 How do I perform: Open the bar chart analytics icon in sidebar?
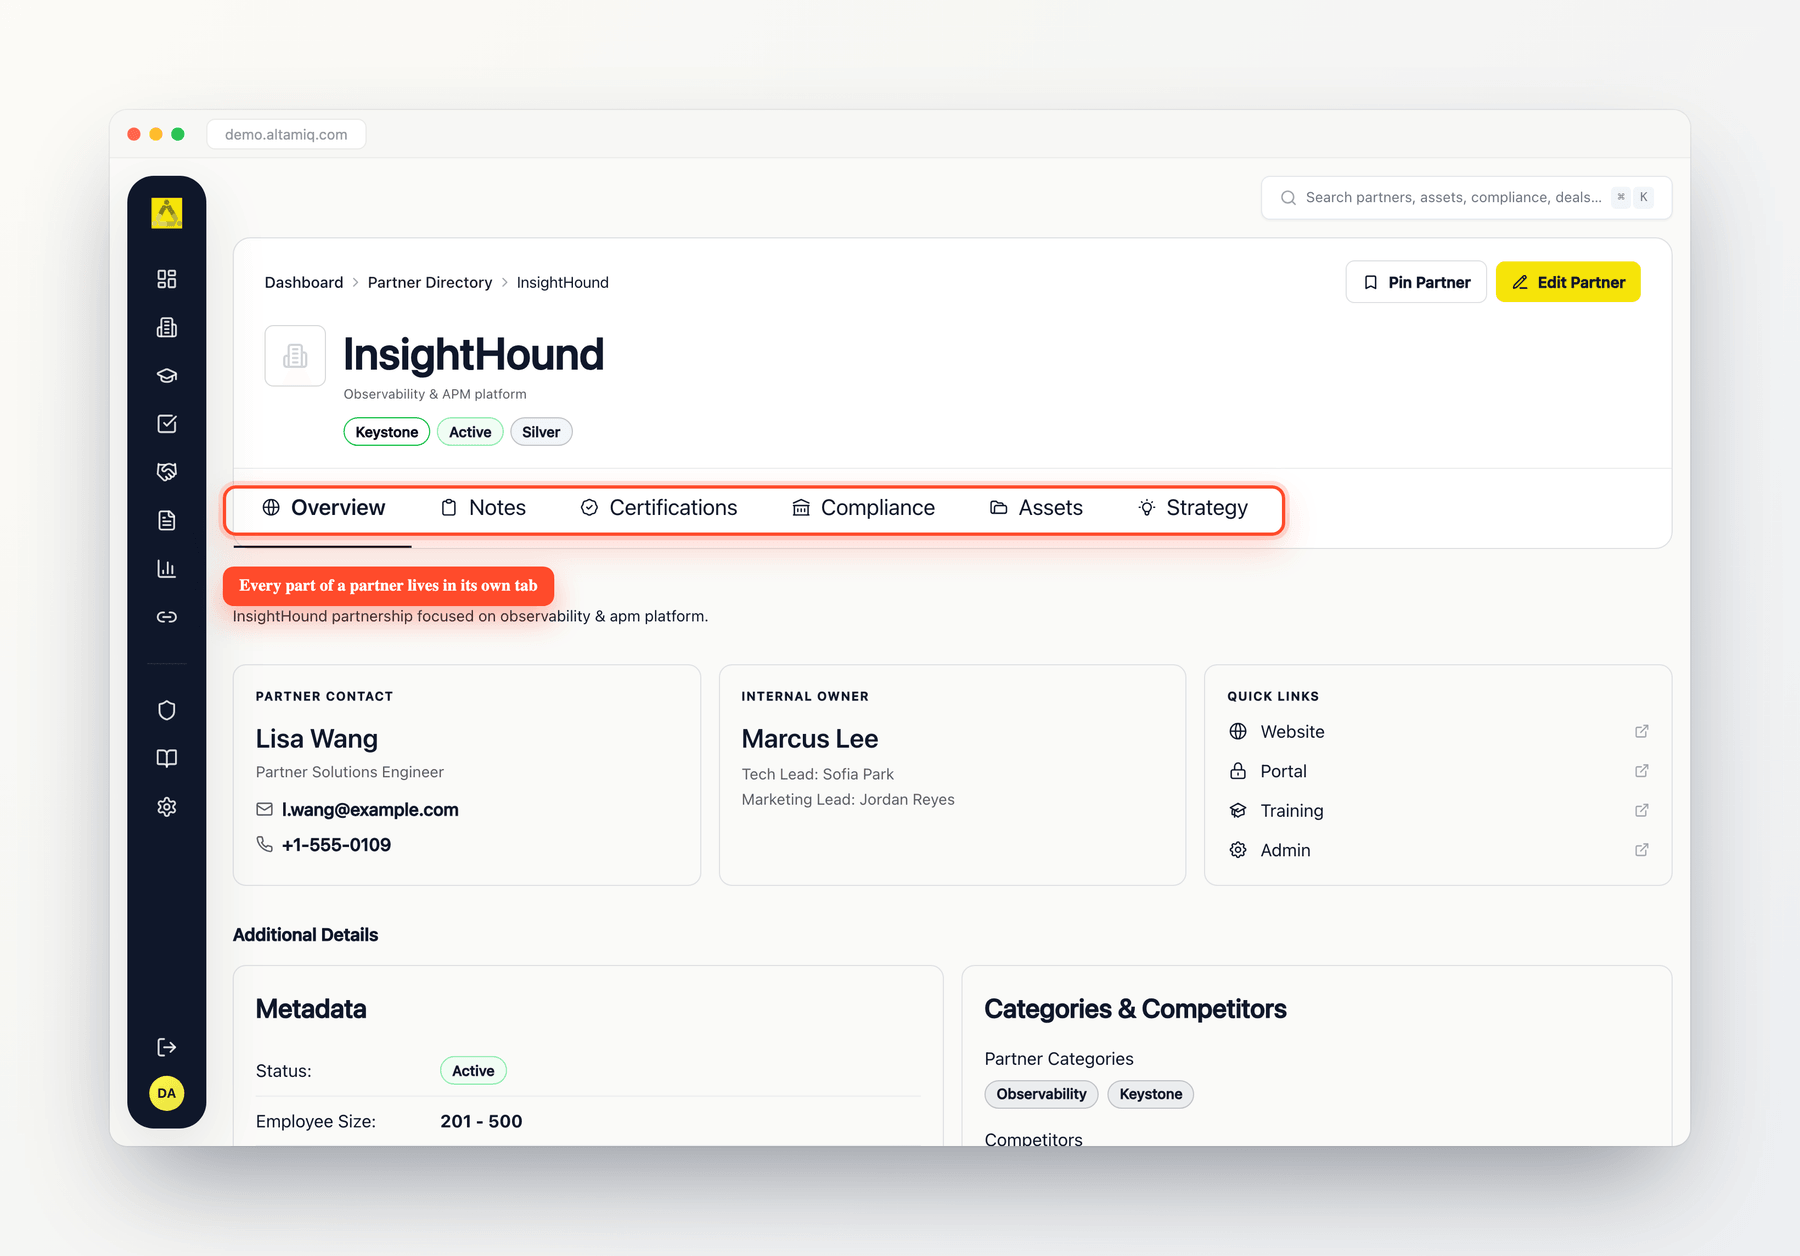coord(167,569)
